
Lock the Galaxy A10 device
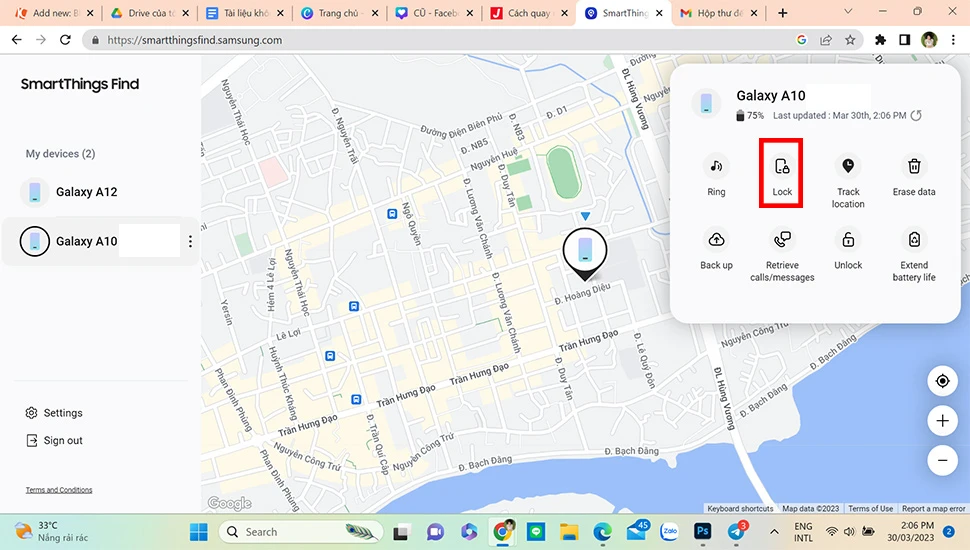(782, 176)
